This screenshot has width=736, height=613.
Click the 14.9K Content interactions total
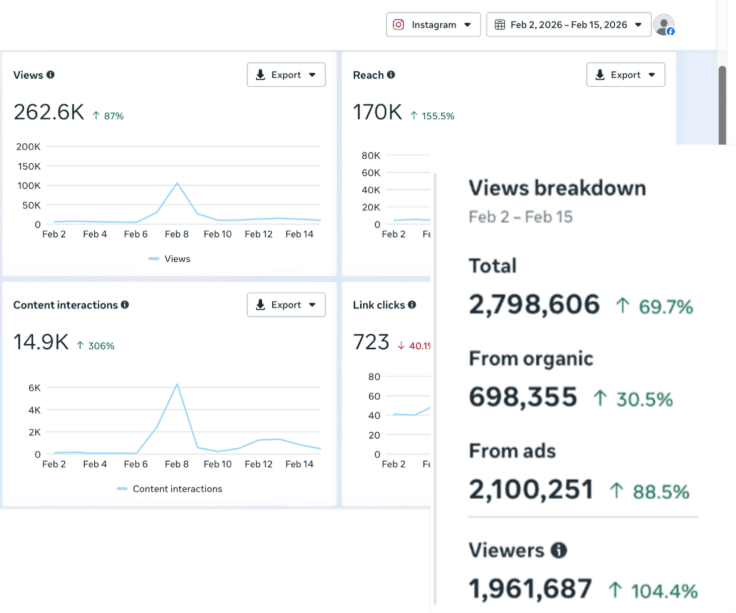tap(41, 343)
